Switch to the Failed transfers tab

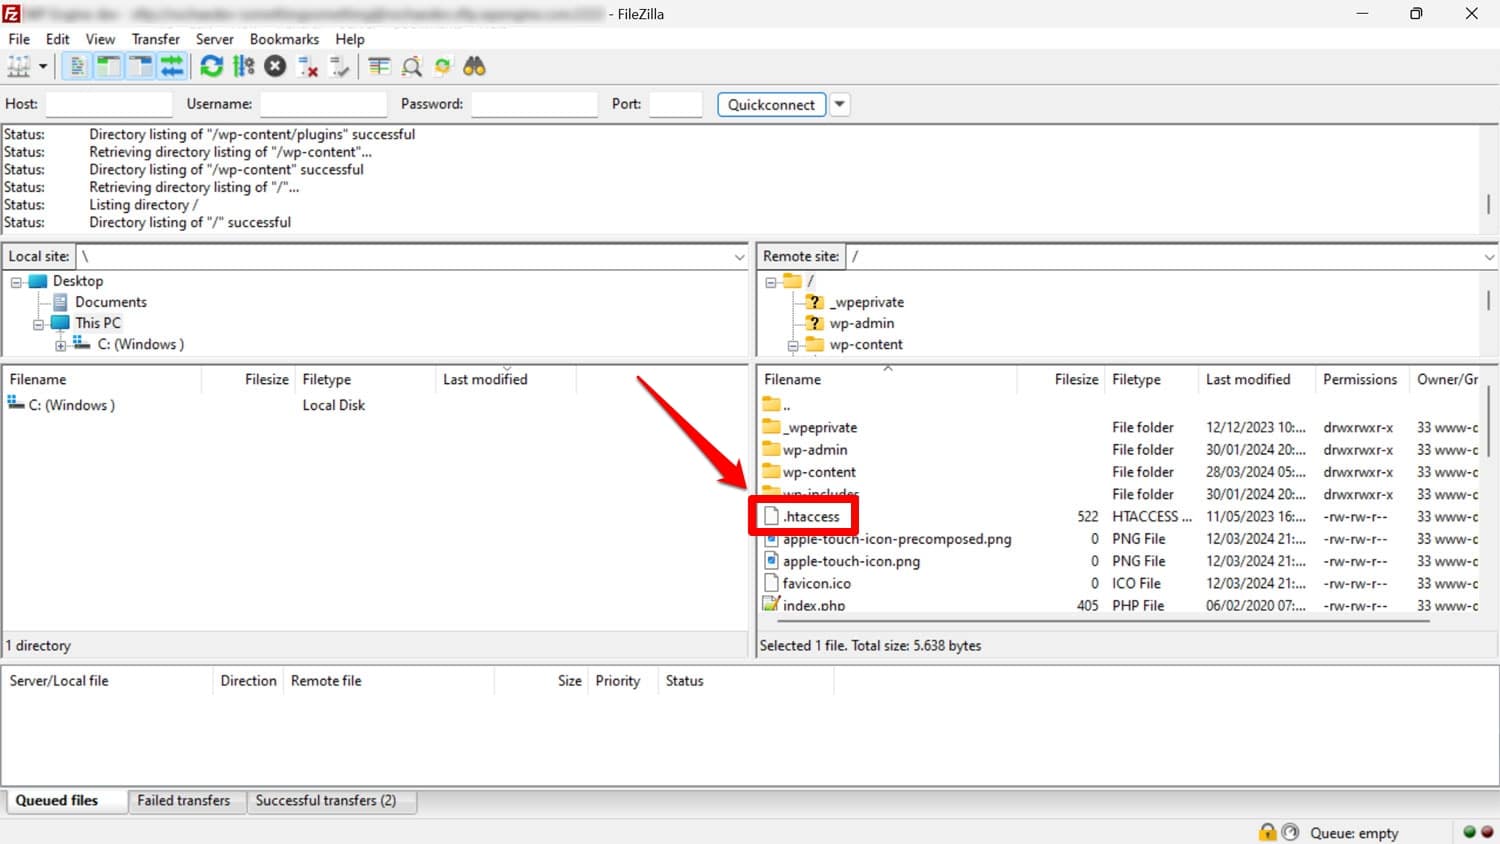(183, 801)
